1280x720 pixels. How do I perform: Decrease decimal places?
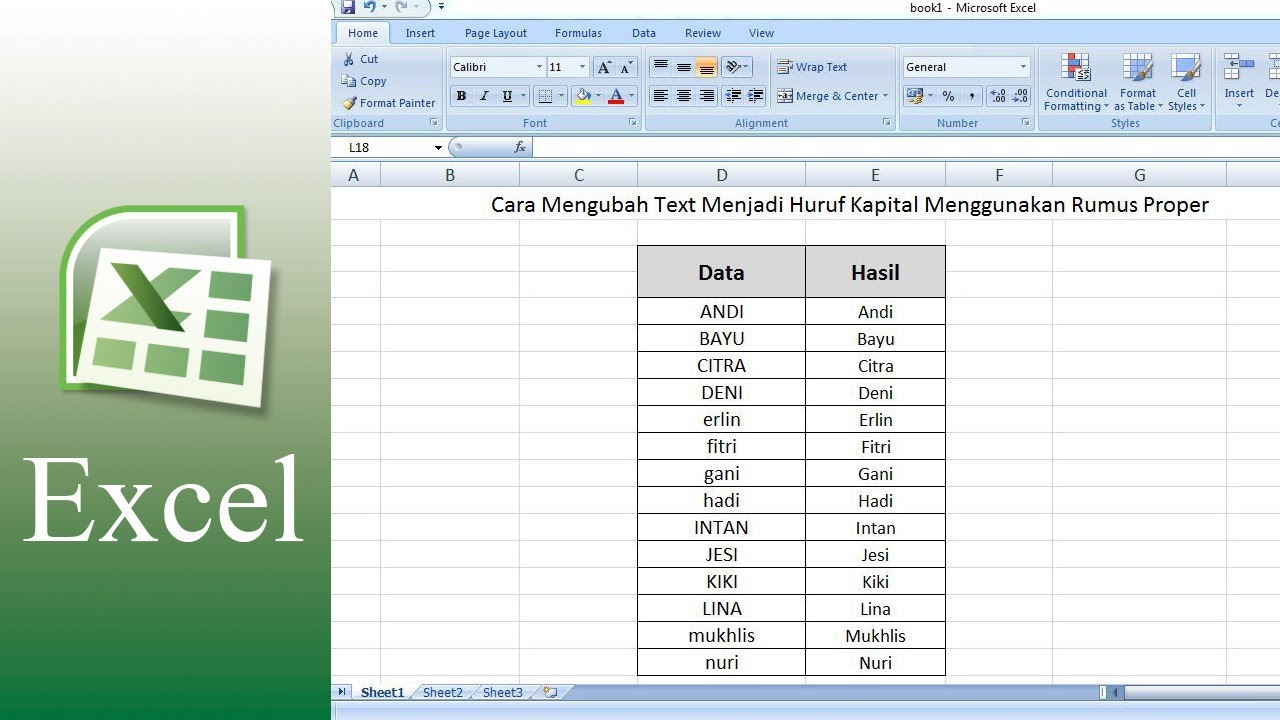coord(1020,96)
